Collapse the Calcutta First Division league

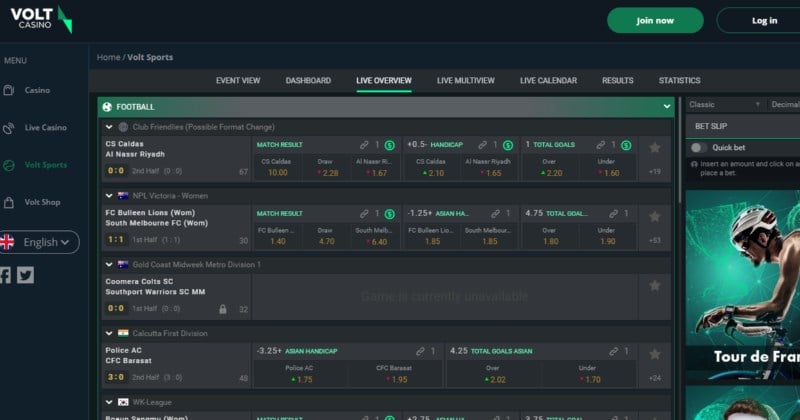[109, 333]
